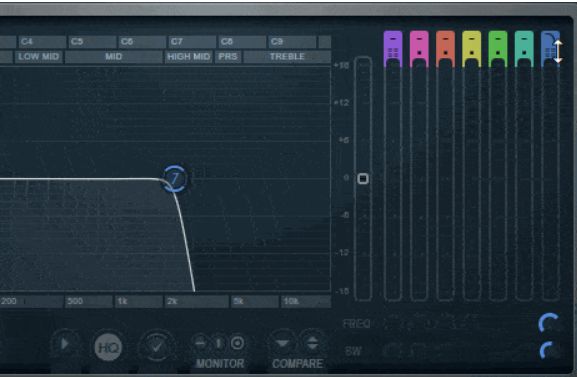Click the MONITOR label
Screen dimensions: 577x377
point(220,364)
